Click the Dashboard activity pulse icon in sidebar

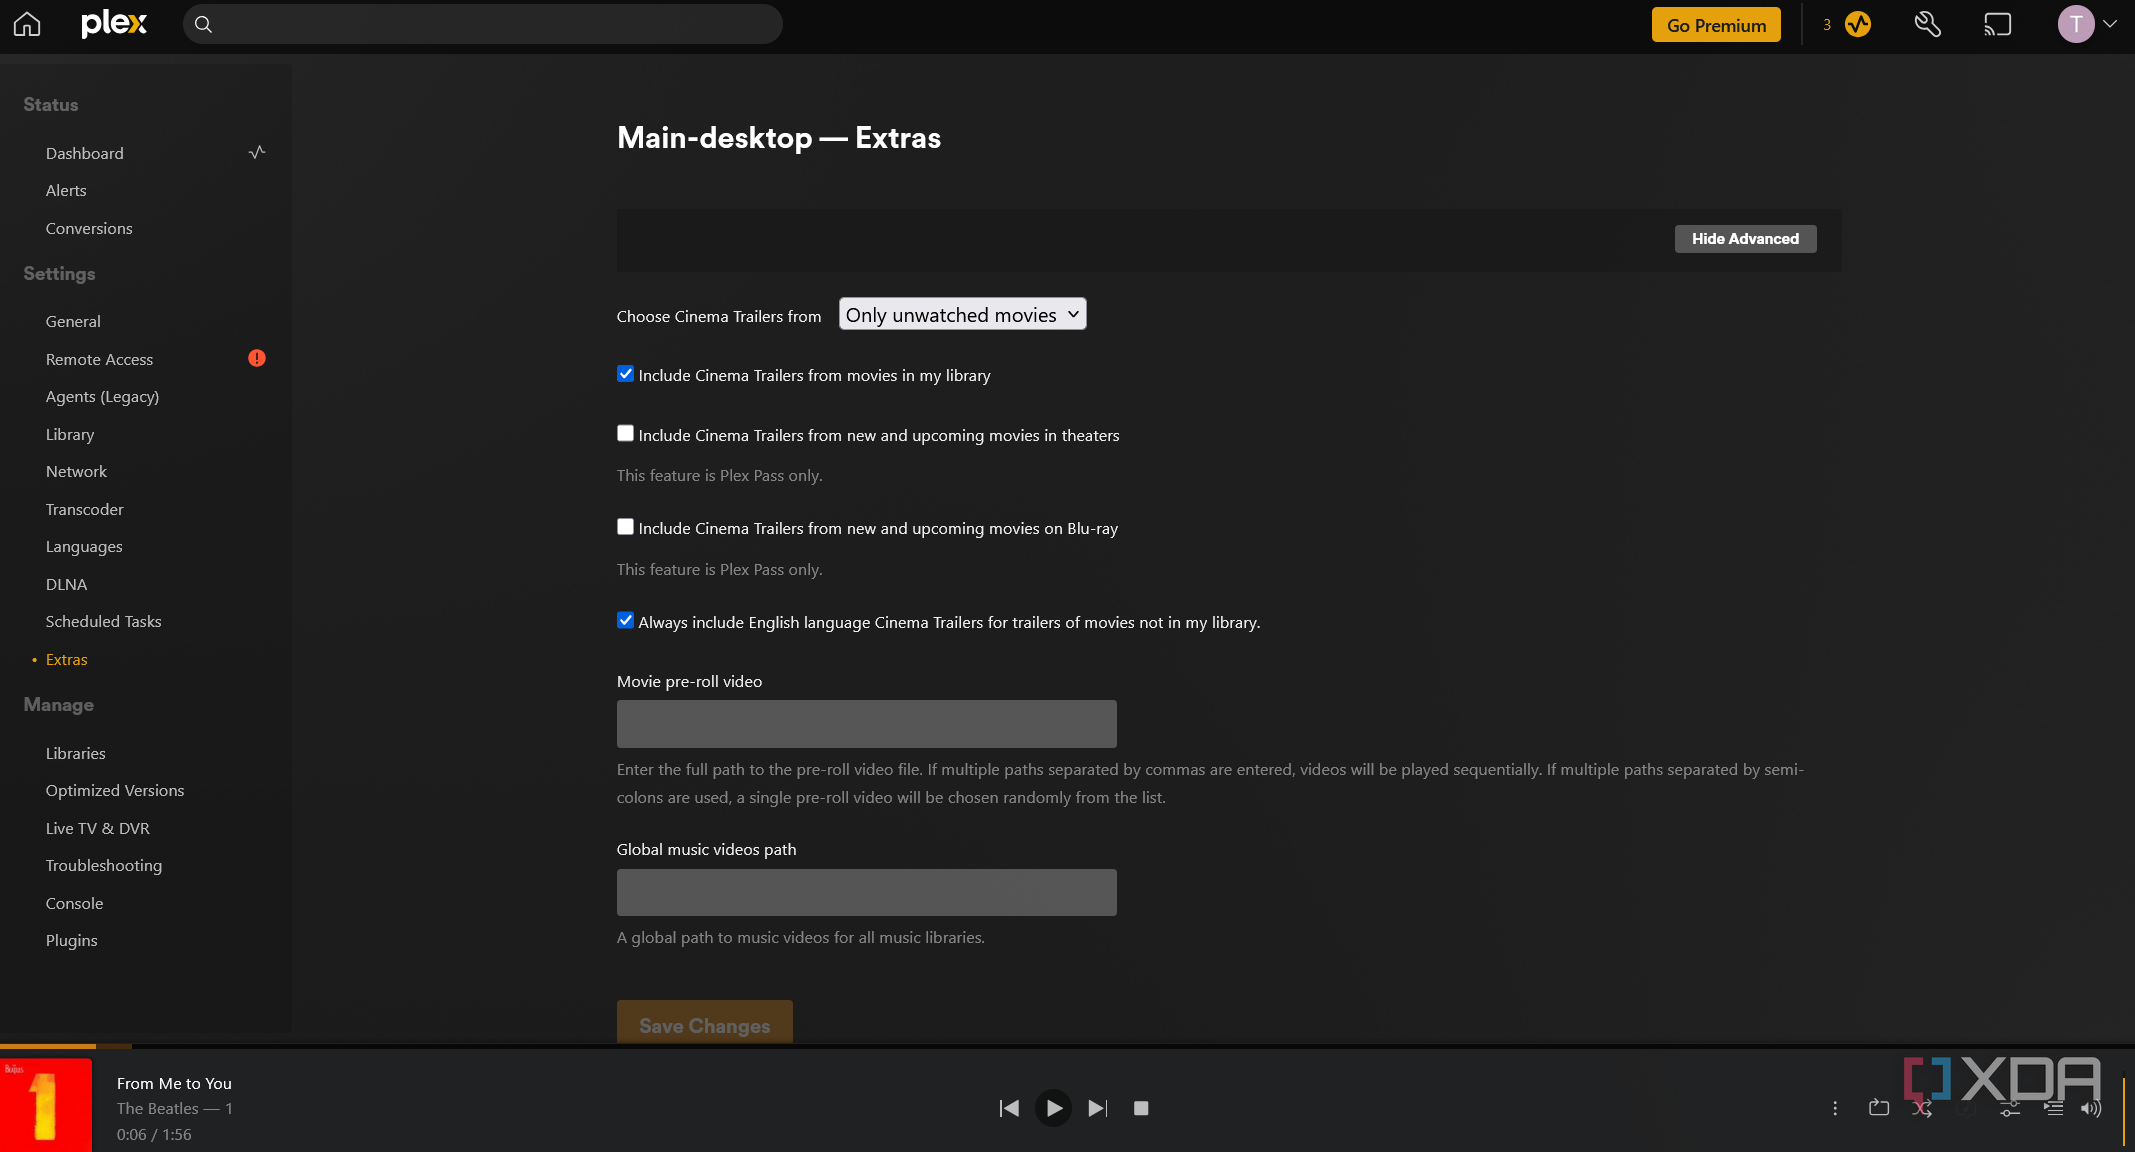point(257,152)
